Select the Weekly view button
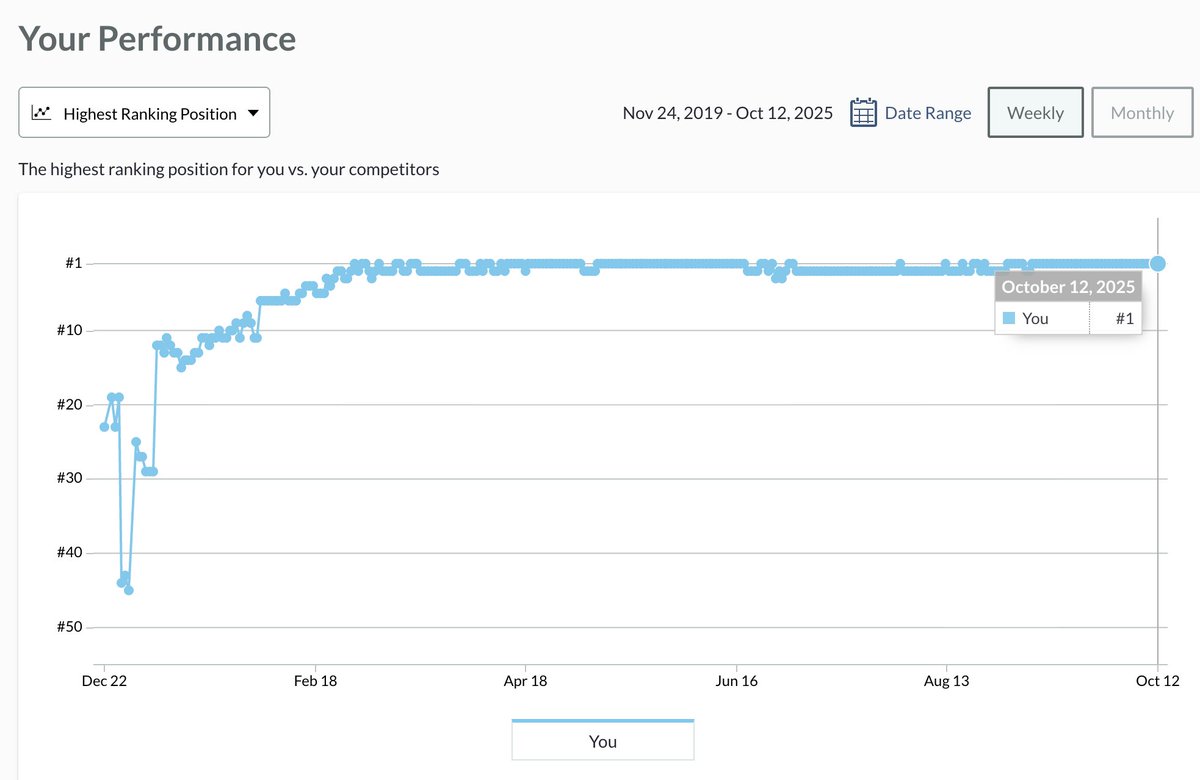 point(1035,113)
